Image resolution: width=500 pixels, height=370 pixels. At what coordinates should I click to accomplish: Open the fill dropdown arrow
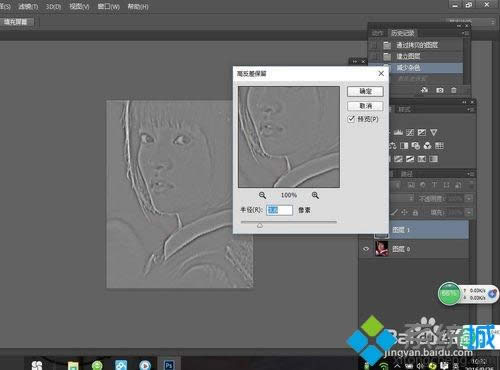point(469,212)
